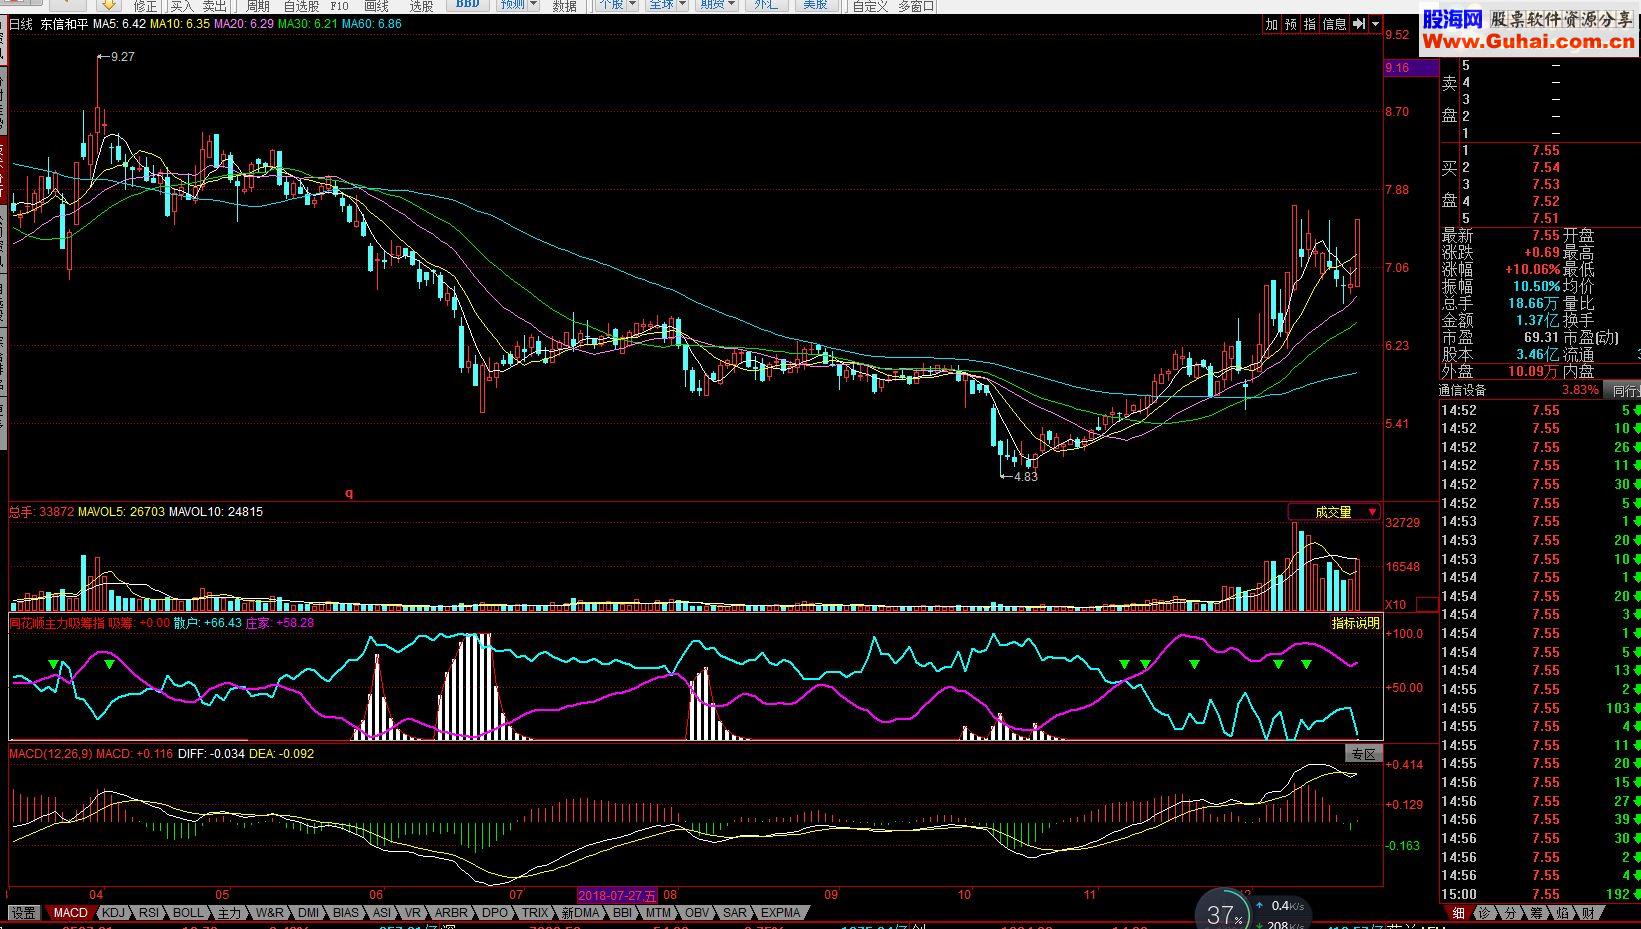Select the MACD indicator tab

pyautogui.click(x=71, y=913)
